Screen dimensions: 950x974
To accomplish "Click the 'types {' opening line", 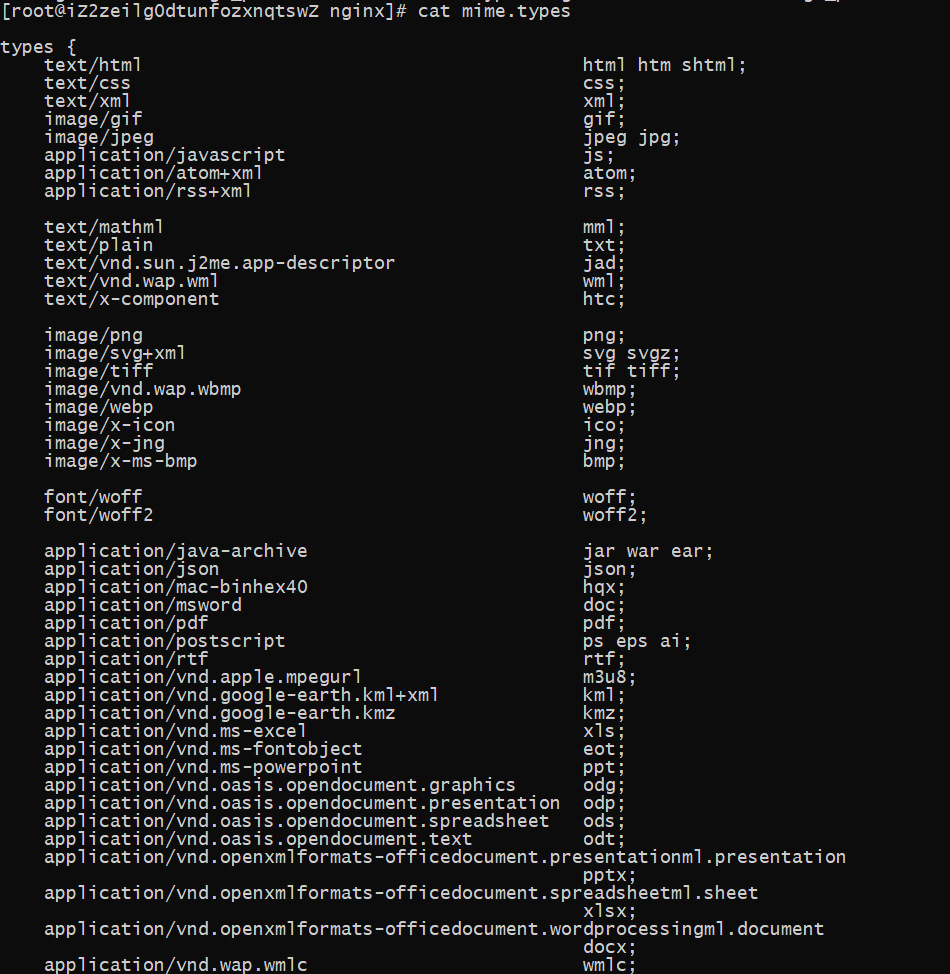I will click(x=39, y=47).
